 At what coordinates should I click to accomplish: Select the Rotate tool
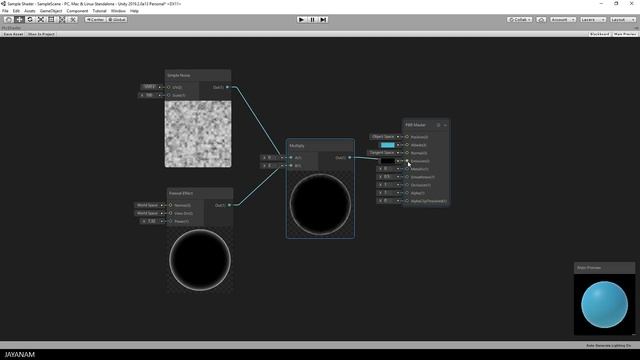click(30, 20)
